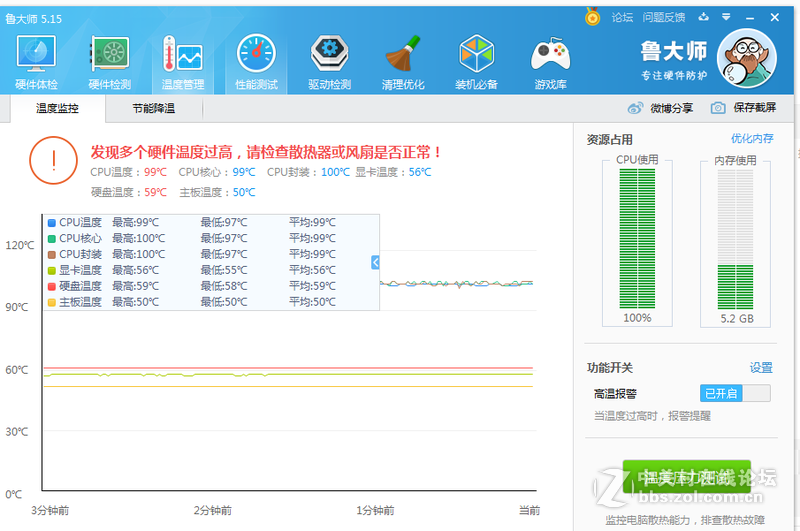This screenshot has height=531, width=800.
Task: Switch to the 节能降温 tab
Action: point(154,109)
